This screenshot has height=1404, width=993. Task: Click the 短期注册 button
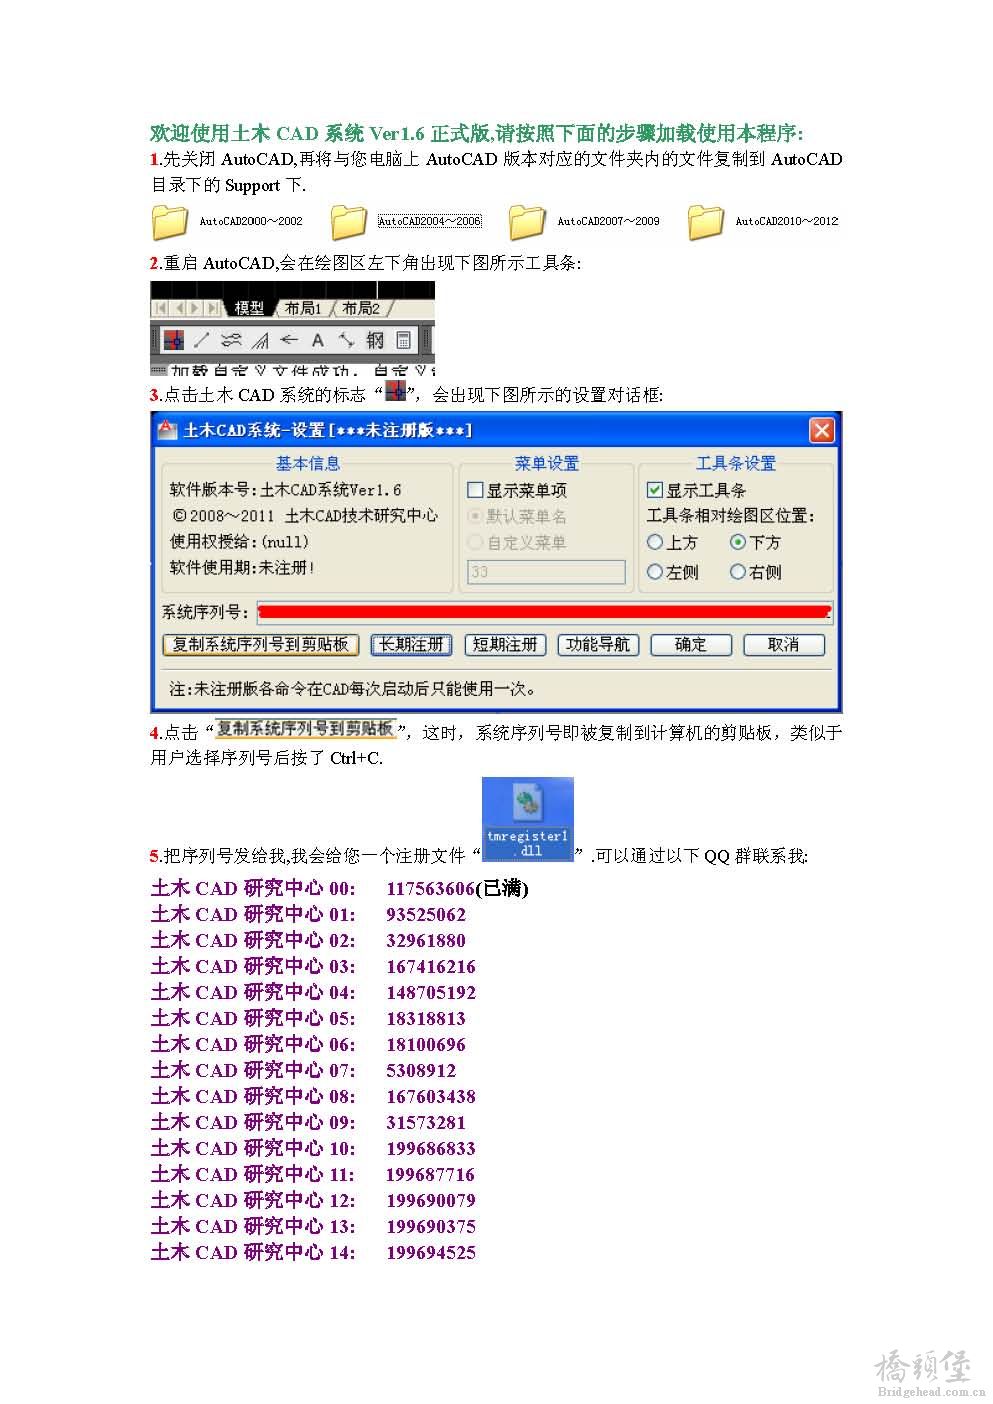pyautogui.click(x=505, y=645)
